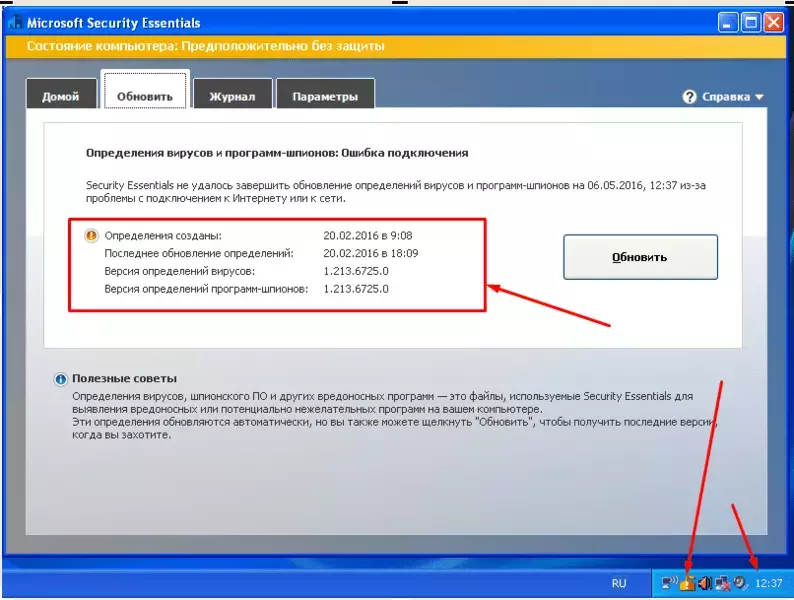Image resolution: width=794 pixels, height=600 pixels.
Task: Open the Справка help menu
Action: click(723, 96)
